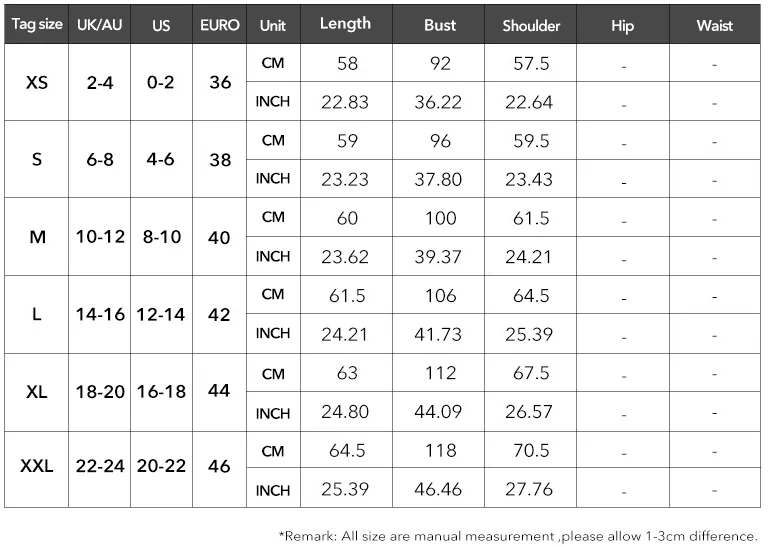Select the 27.76 shoulder inch value
This screenshot has height=547, width=770.
(x=529, y=489)
